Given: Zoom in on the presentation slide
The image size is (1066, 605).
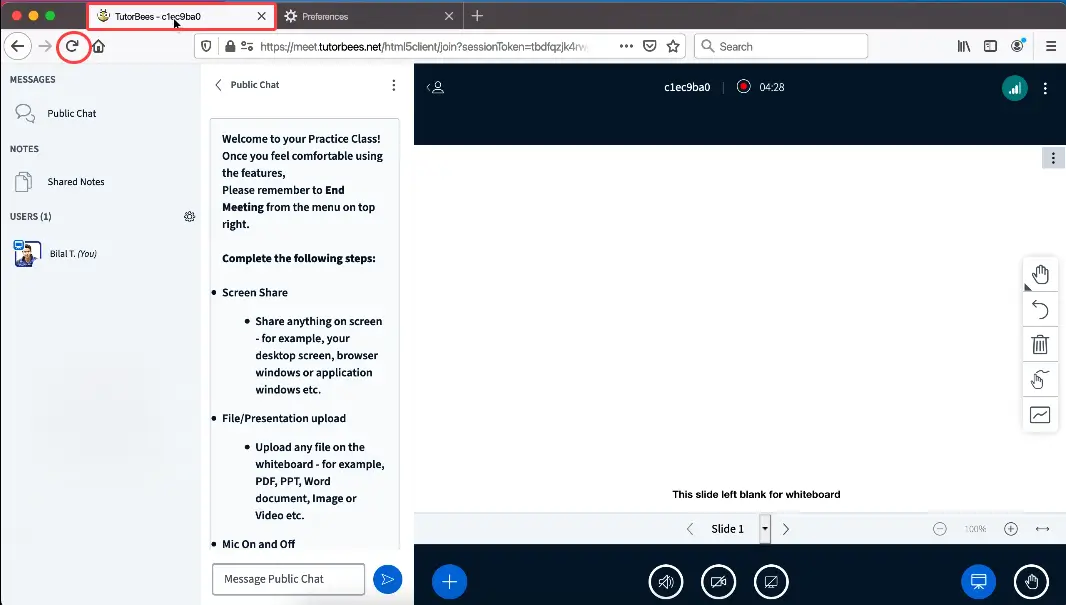Looking at the screenshot, I should [1011, 529].
